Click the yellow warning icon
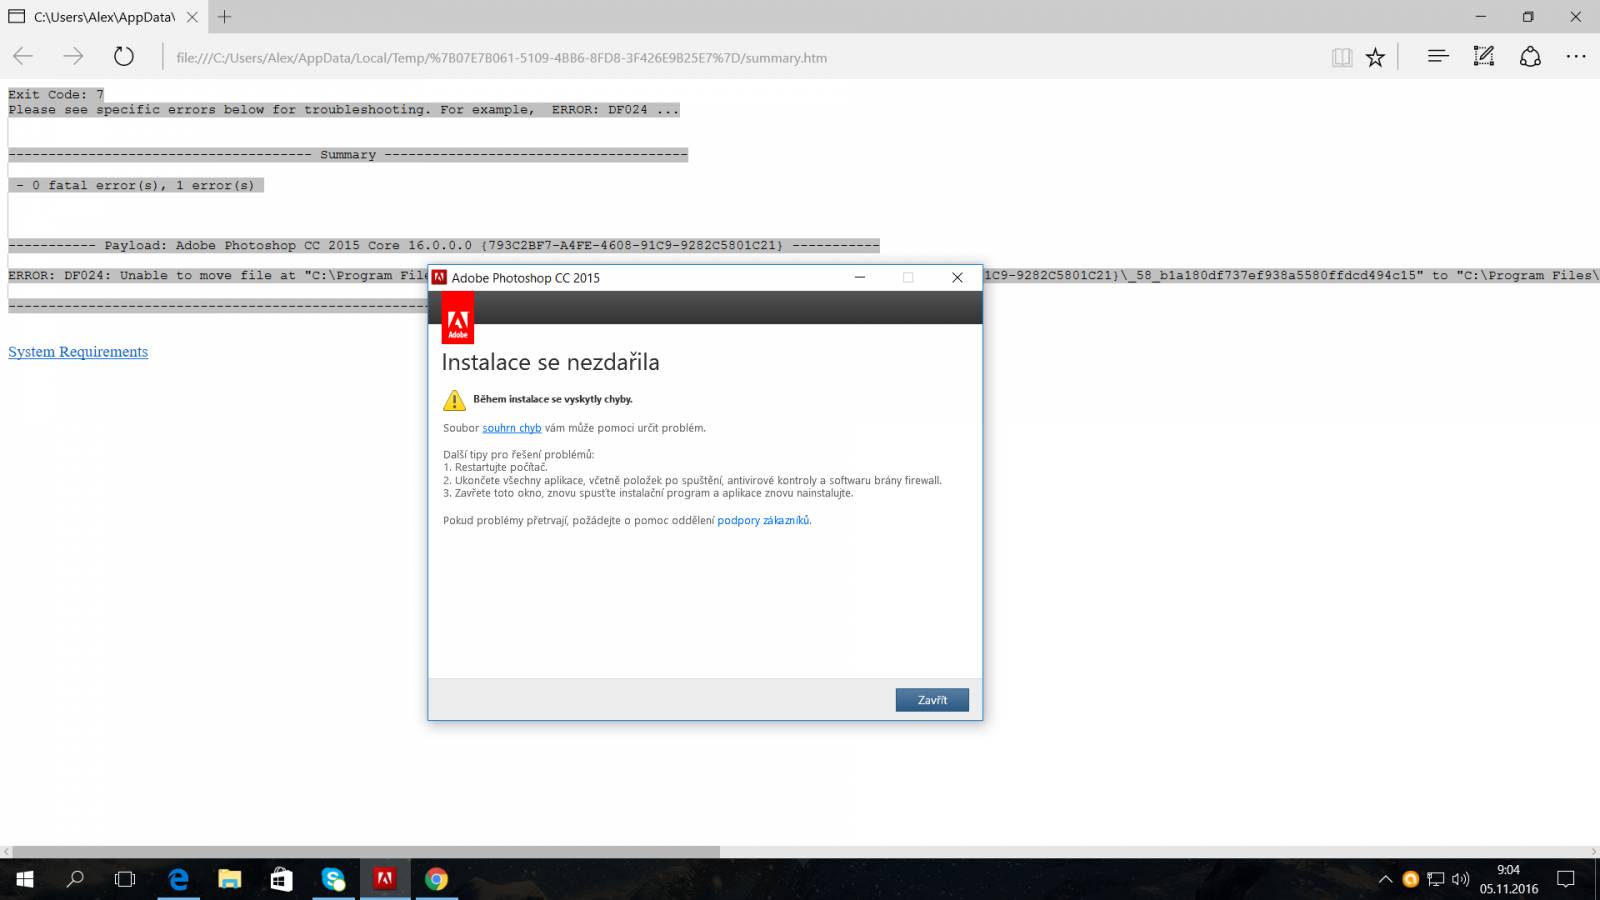The width and height of the screenshot is (1600, 900). point(454,400)
